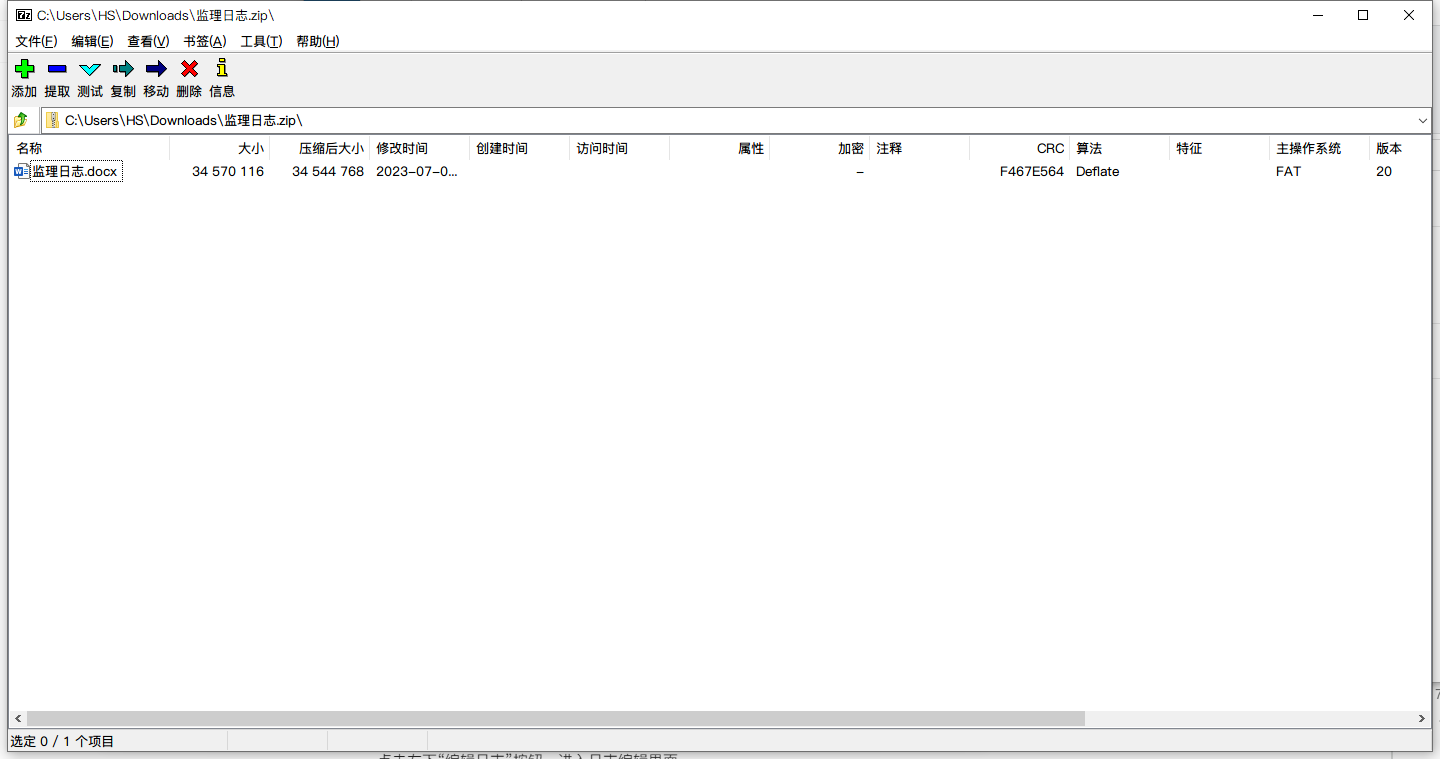Sort by 算法 column header
Screen dimensions: 1440x759
1119,148
